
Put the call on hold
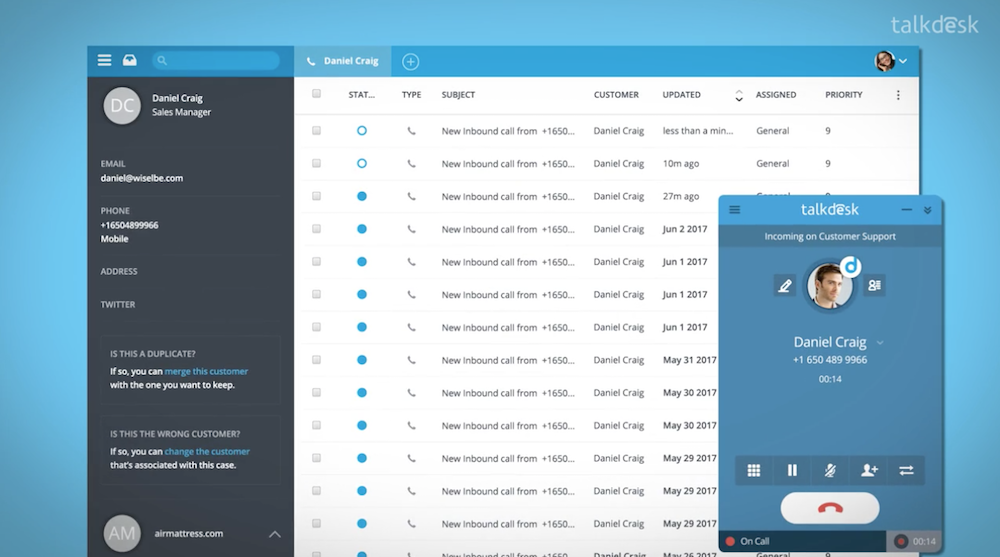(x=792, y=470)
